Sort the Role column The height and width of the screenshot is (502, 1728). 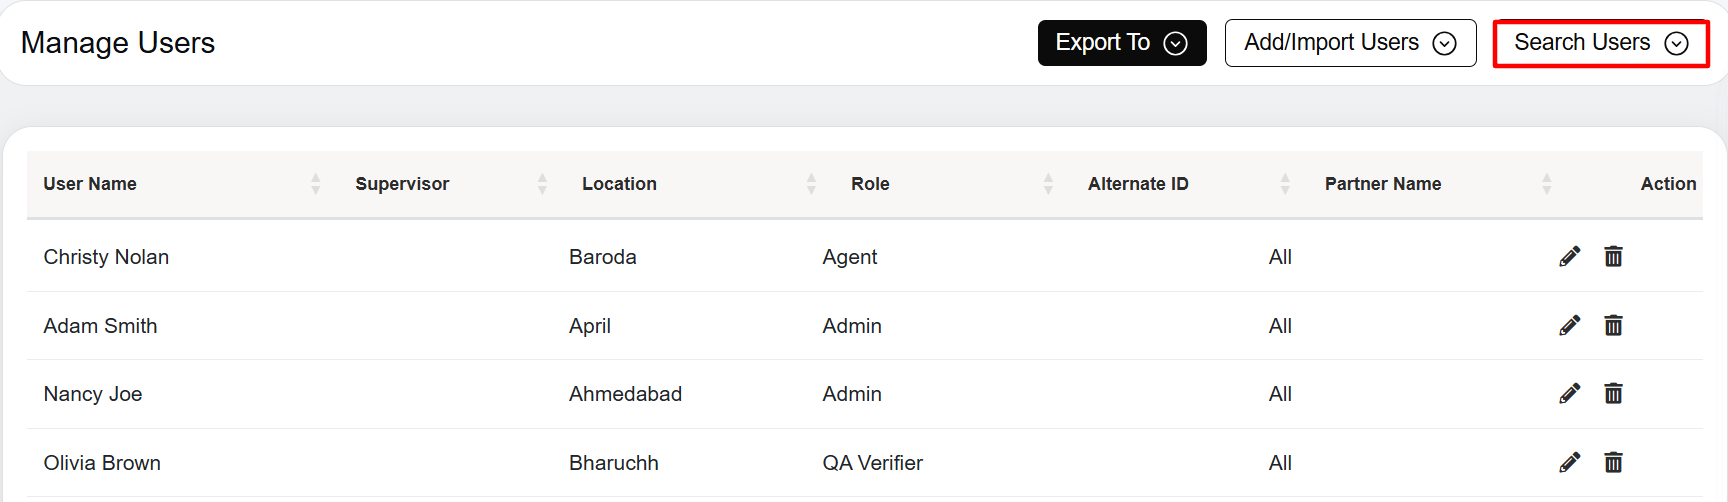pyautogui.click(x=1048, y=184)
